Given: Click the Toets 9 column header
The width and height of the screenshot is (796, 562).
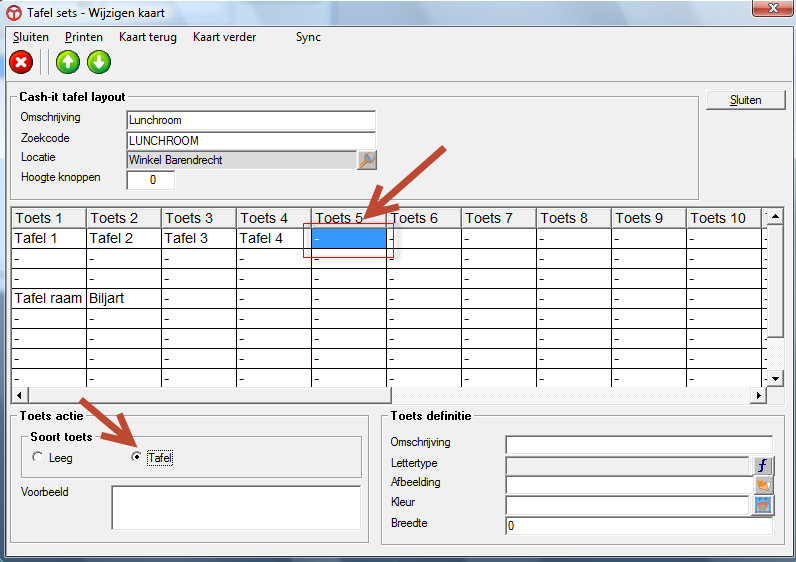Looking at the screenshot, I should click(649, 218).
